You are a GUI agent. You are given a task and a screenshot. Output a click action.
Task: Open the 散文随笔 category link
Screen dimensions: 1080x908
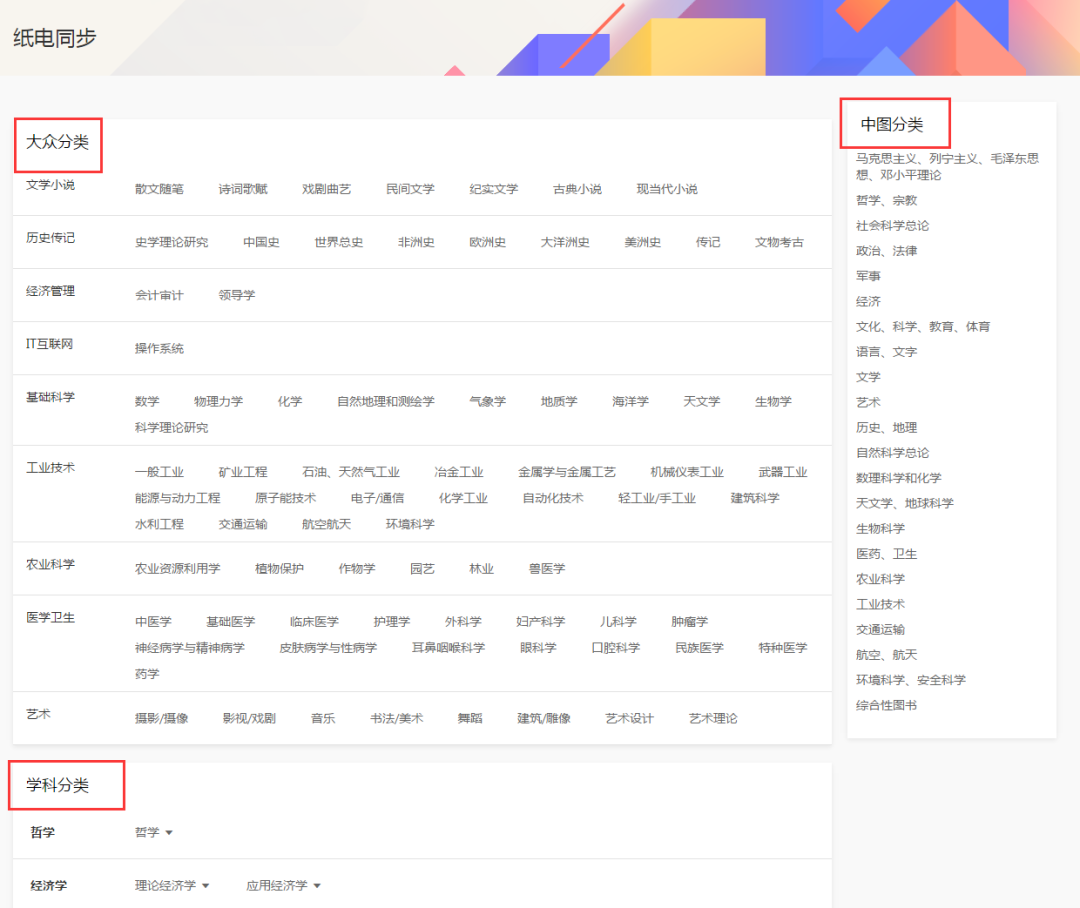pos(158,189)
